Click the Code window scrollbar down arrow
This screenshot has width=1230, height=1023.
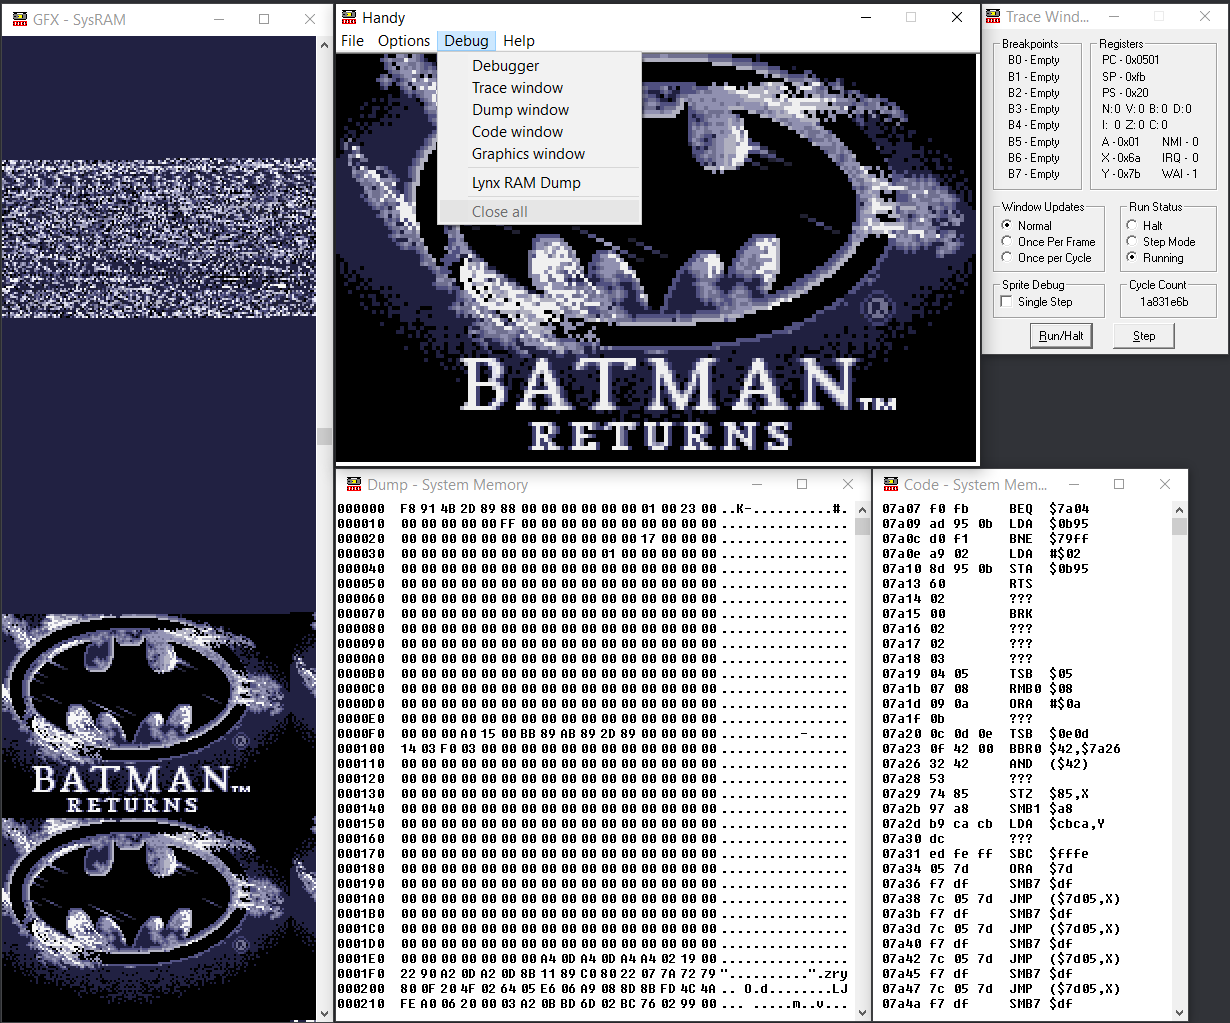pyautogui.click(x=1179, y=1012)
